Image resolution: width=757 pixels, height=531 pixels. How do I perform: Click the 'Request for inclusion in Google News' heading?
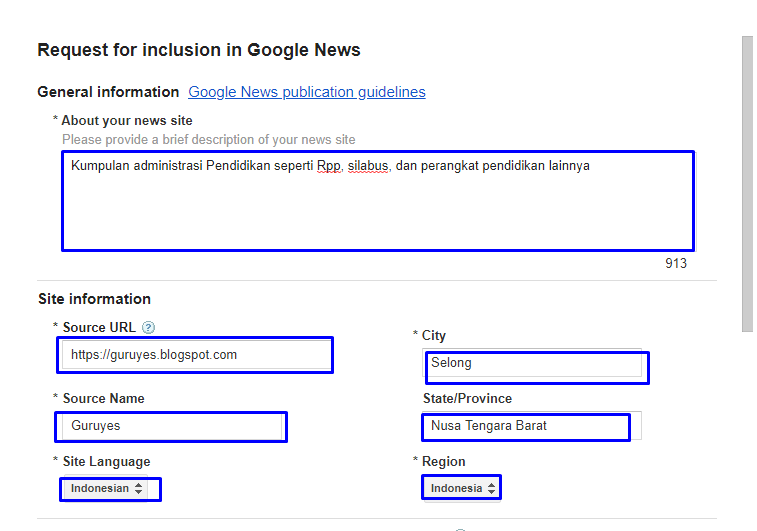pos(199,49)
